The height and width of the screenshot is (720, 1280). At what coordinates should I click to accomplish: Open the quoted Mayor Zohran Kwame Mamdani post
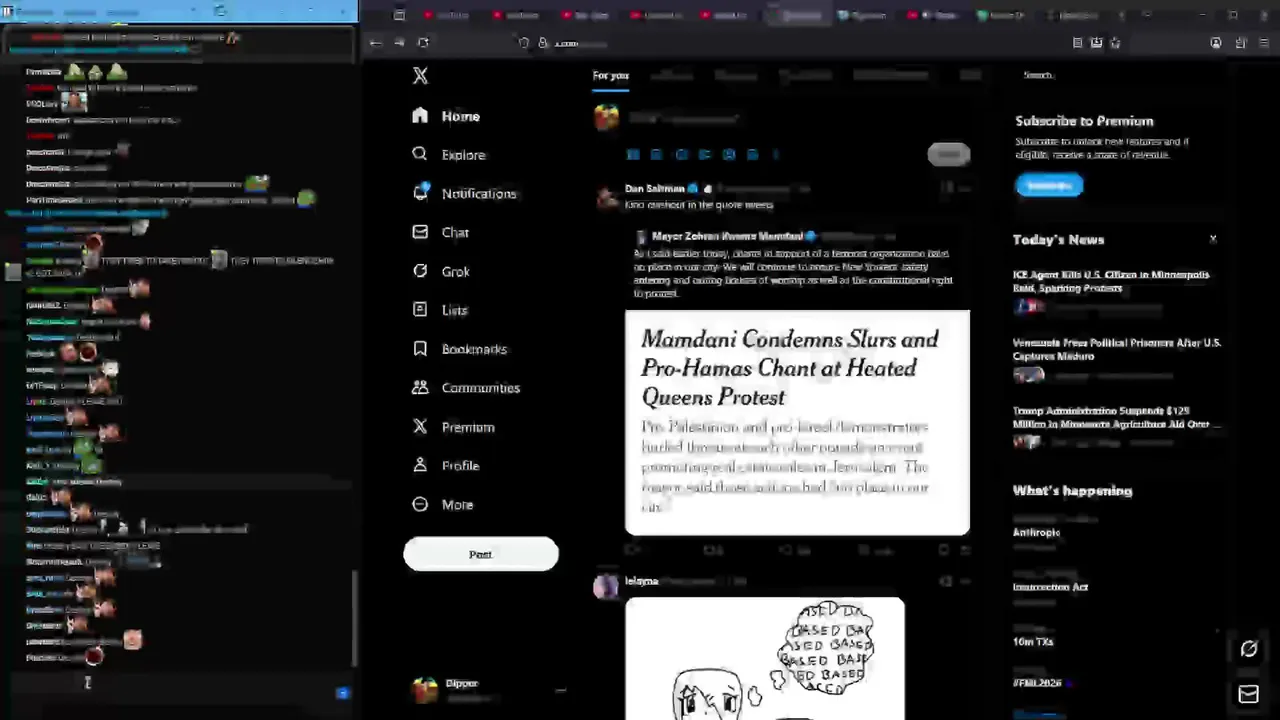click(x=796, y=264)
